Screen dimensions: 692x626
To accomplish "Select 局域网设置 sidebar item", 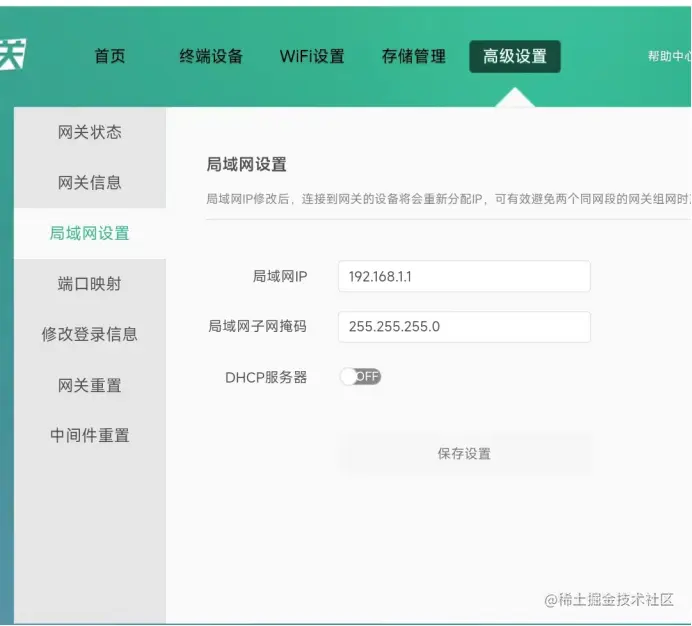I will [90, 233].
